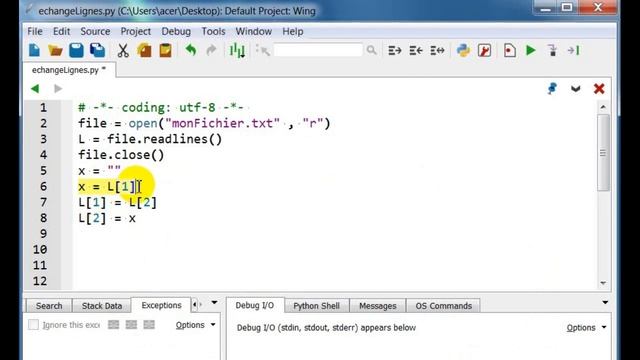Undo last edit with green arrow
The image size is (640, 360).
click(191, 50)
